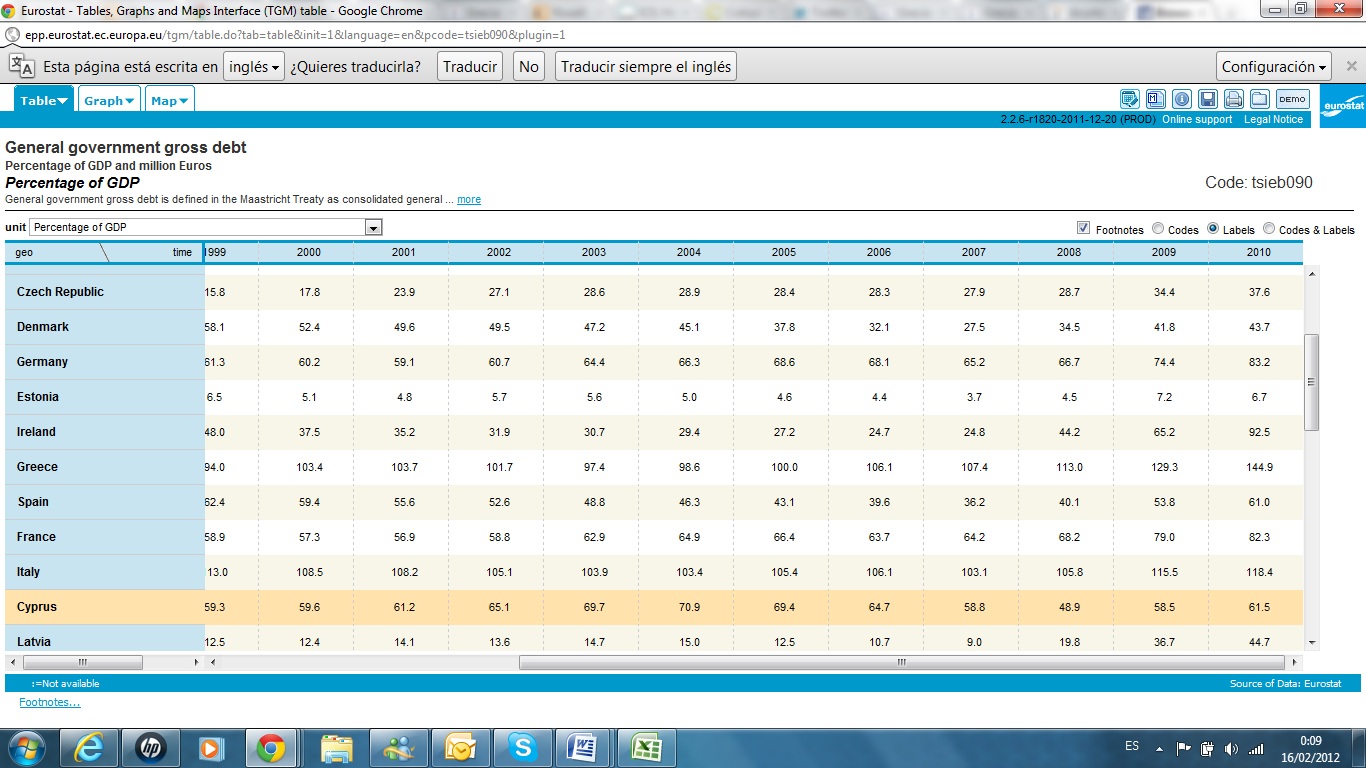1366x768 pixels.
Task: Click the 2010 column header
Action: tap(1258, 252)
